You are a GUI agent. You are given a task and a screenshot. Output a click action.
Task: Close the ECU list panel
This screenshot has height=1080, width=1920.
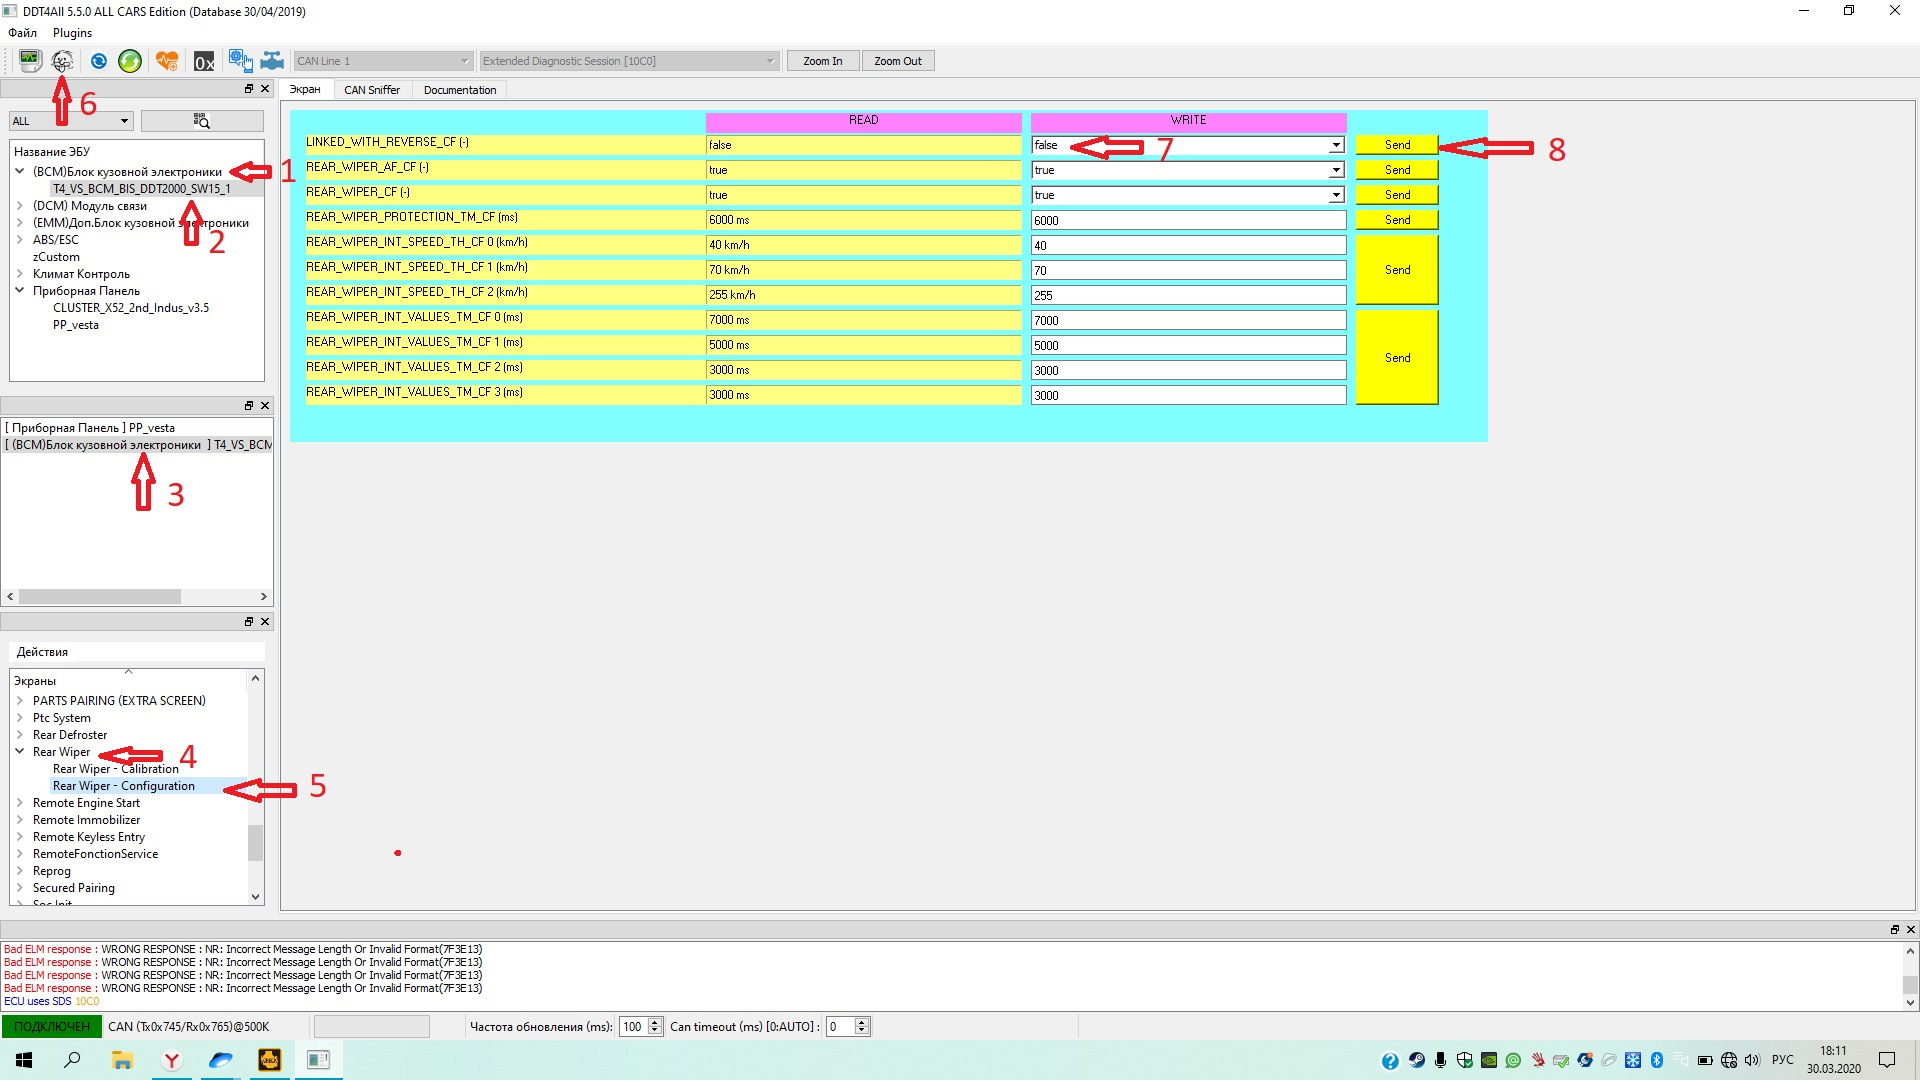click(x=265, y=89)
